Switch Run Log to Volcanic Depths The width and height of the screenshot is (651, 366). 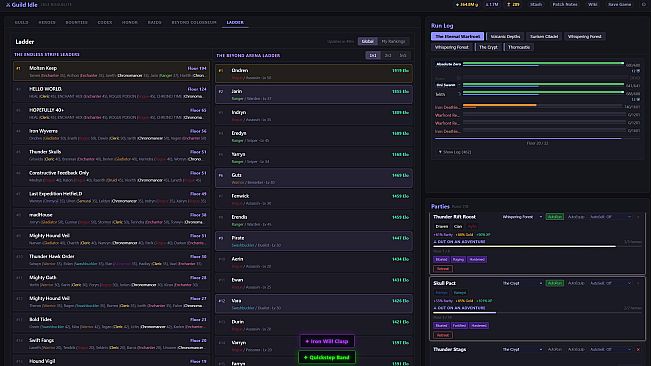click(505, 37)
